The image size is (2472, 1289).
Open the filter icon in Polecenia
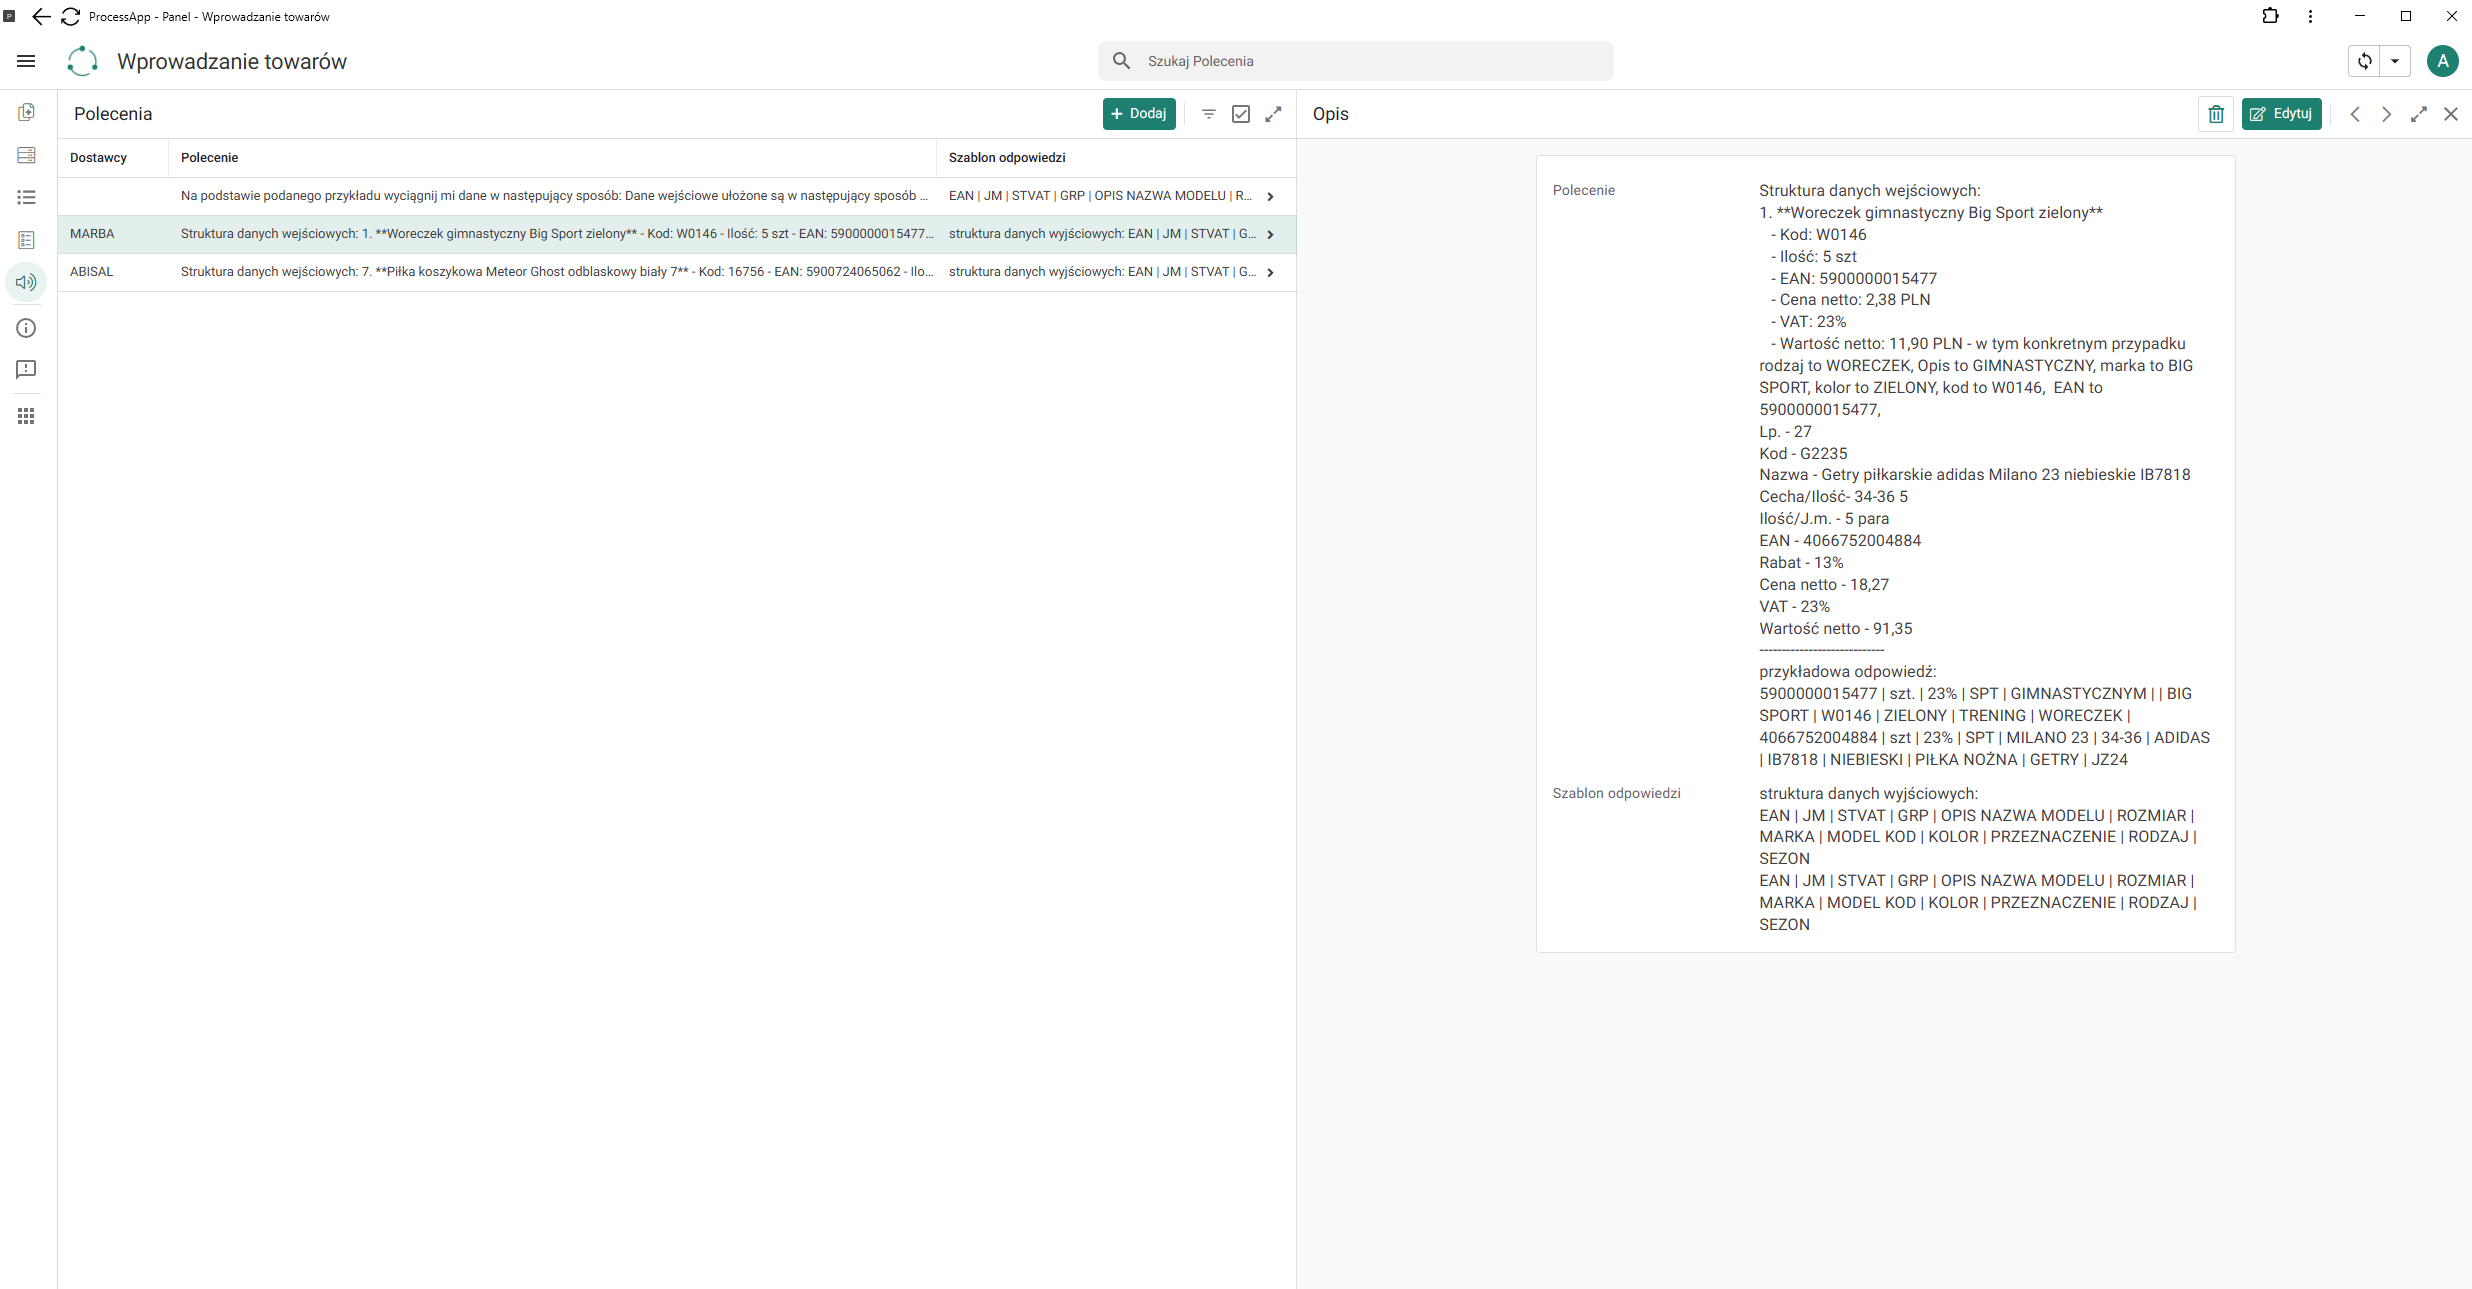(x=1209, y=114)
